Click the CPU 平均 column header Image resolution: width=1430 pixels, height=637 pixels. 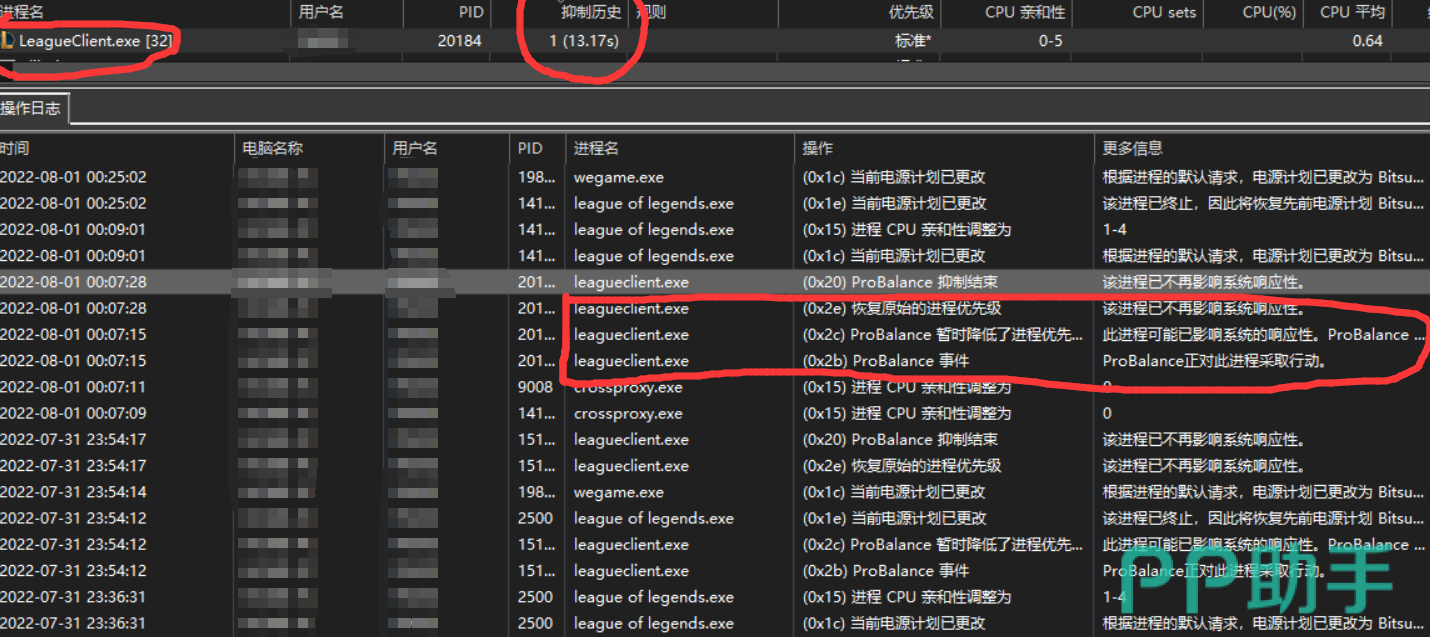click(x=1352, y=12)
